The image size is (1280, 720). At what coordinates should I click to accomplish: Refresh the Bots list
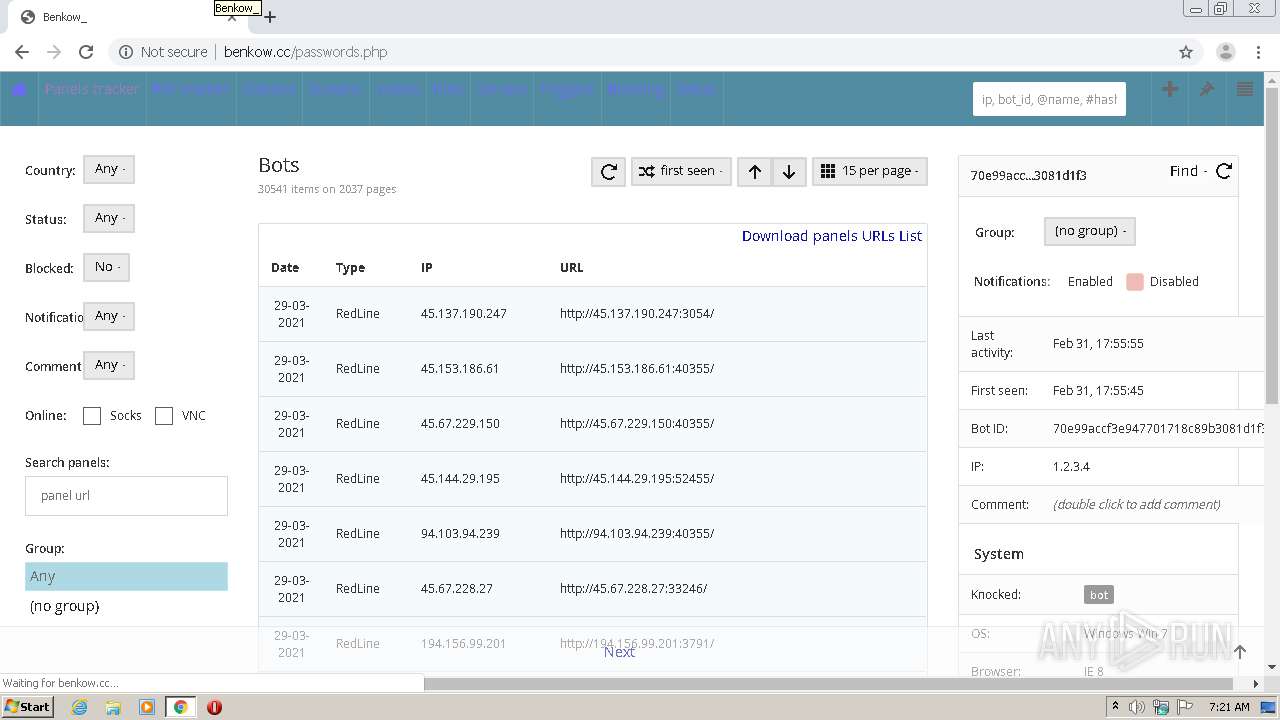608,171
